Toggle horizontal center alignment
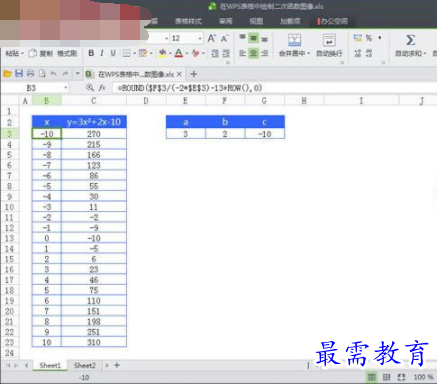 253,53
